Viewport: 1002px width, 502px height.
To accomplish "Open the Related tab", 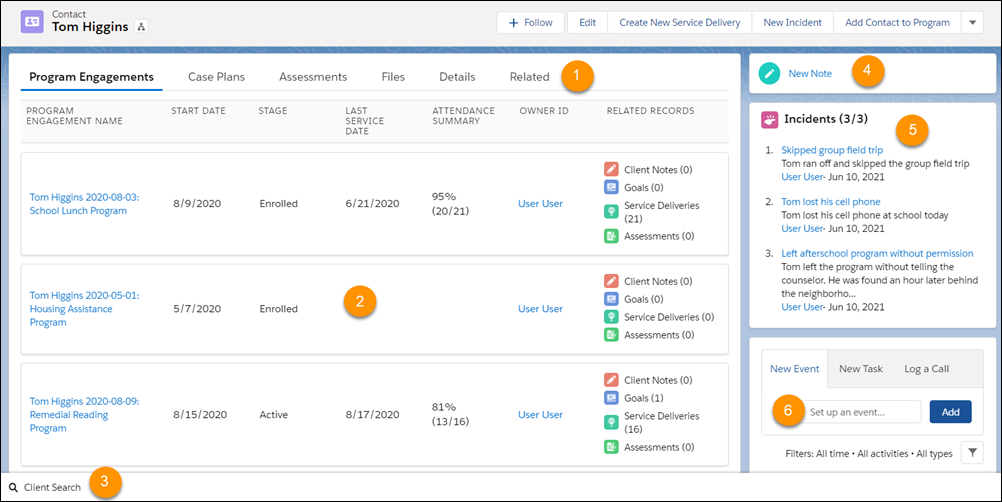I will tap(529, 77).
